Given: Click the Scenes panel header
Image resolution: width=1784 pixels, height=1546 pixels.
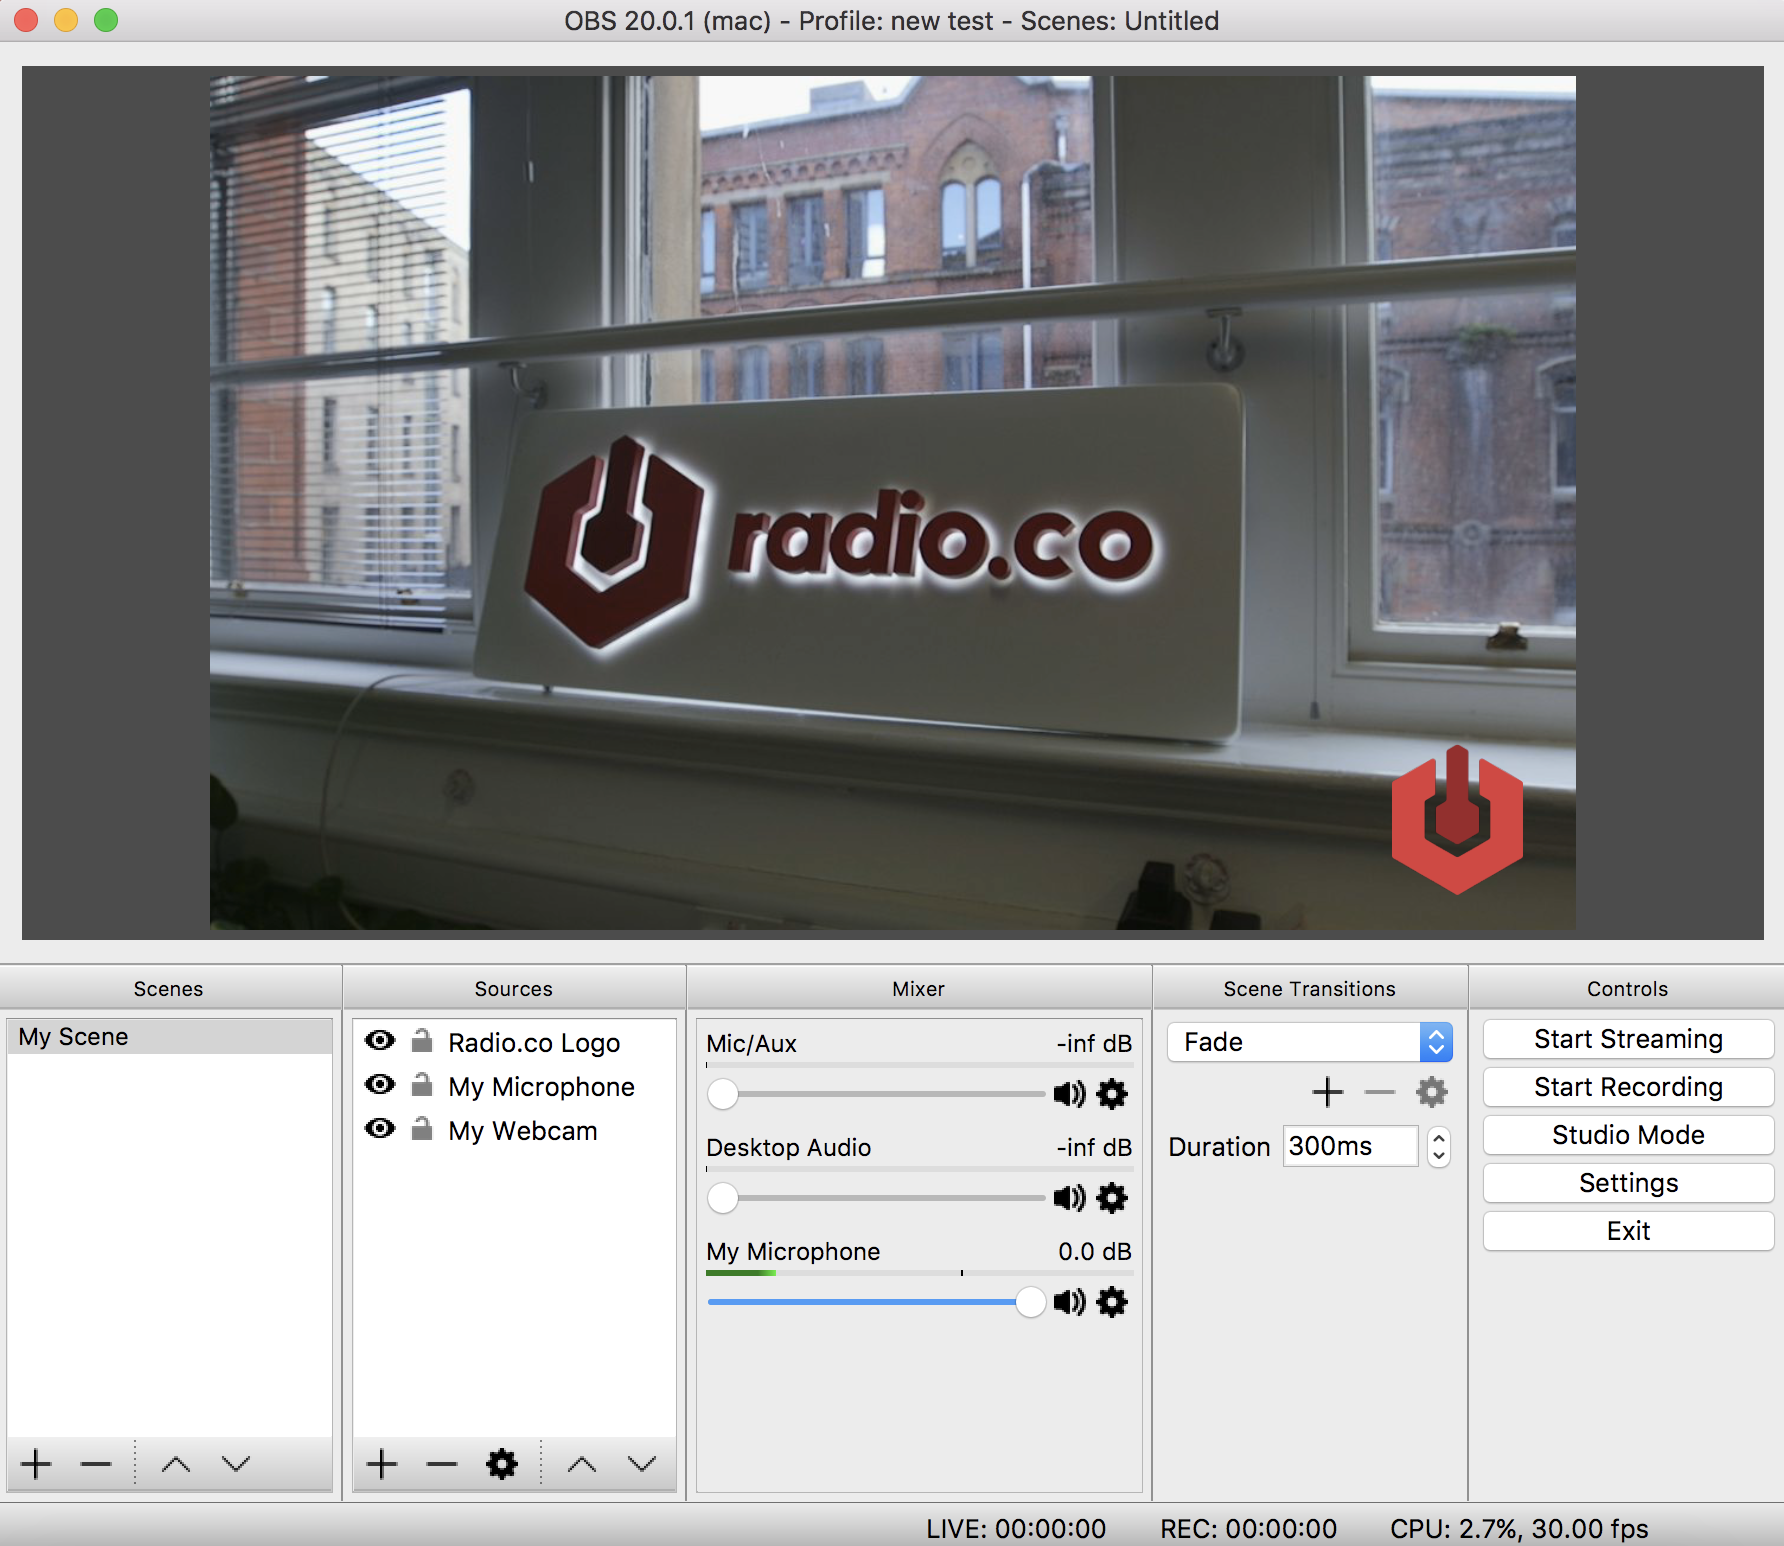Looking at the screenshot, I should tap(169, 988).
